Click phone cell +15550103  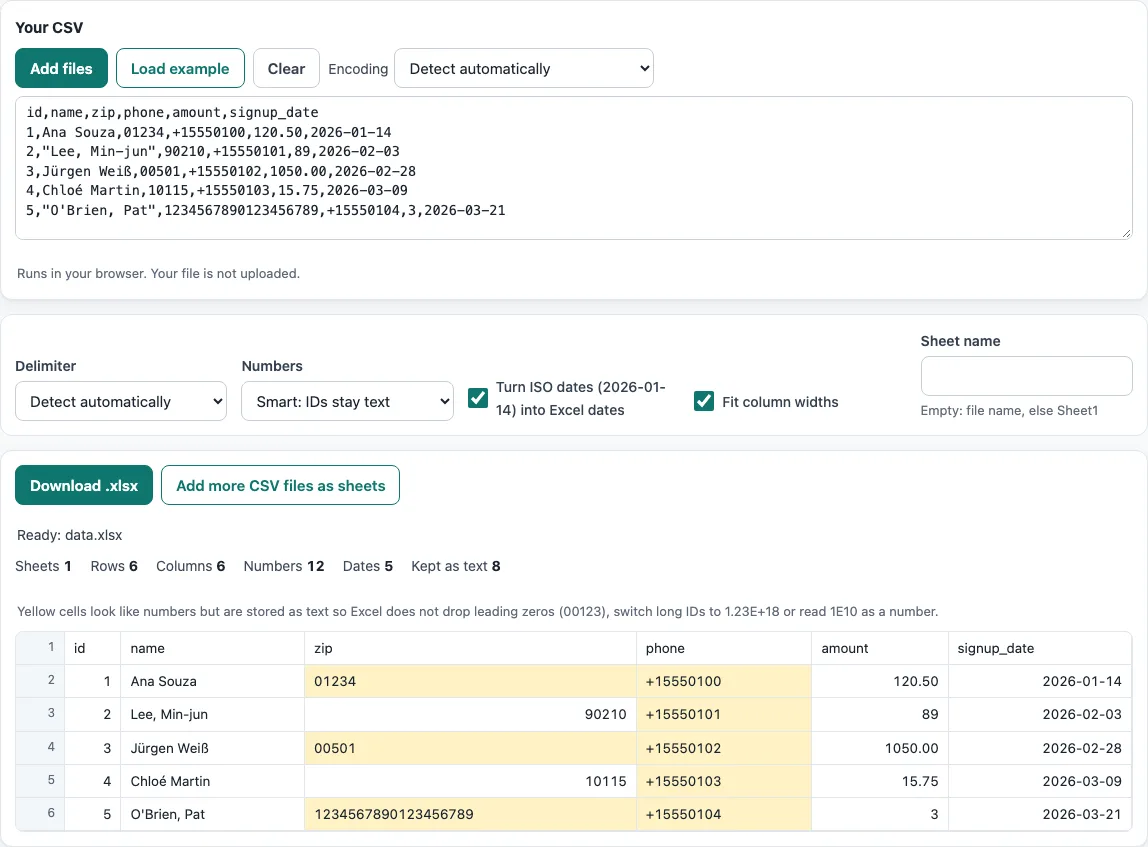(723, 781)
